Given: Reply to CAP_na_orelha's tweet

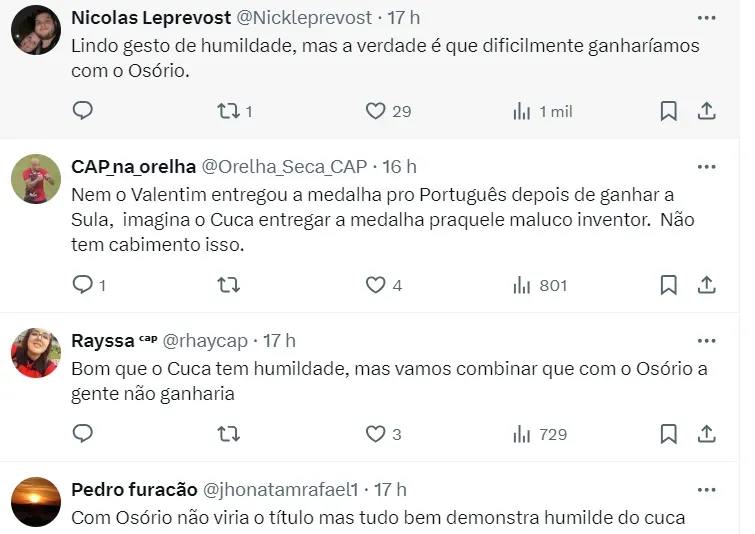Looking at the screenshot, I should coord(83,285).
